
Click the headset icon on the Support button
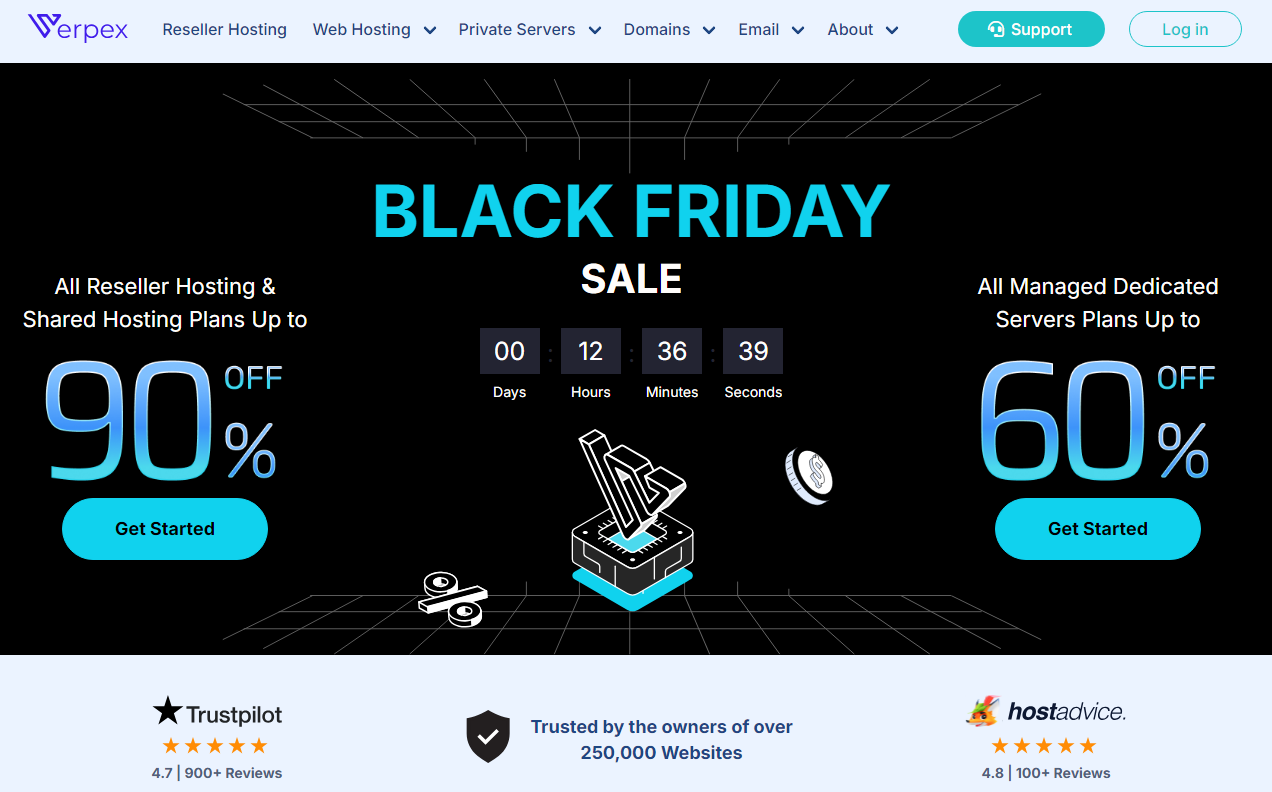pos(996,30)
